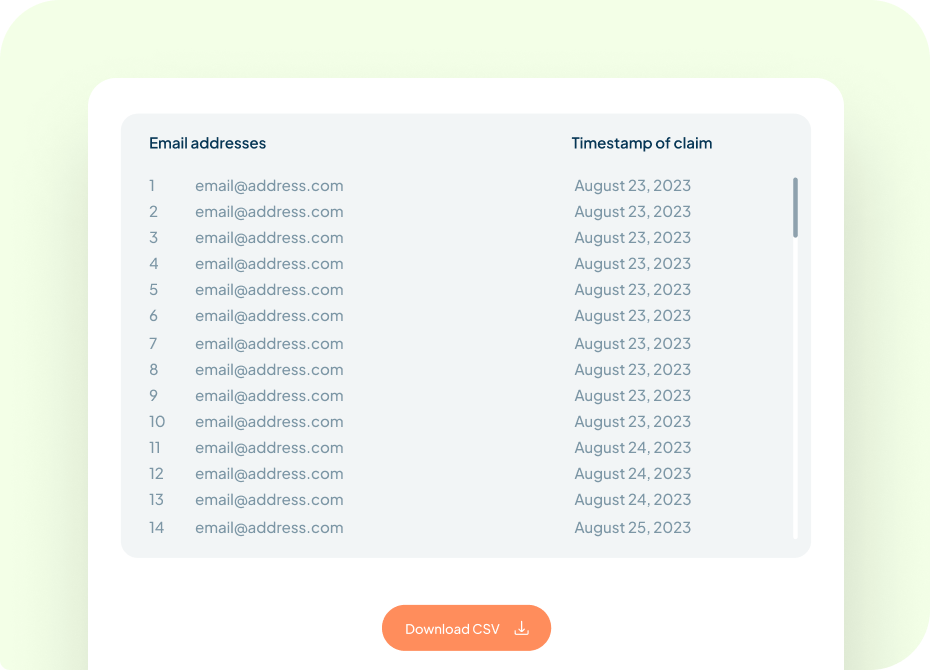Select the email in row 5
This screenshot has height=670, width=930.
[269, 290]
